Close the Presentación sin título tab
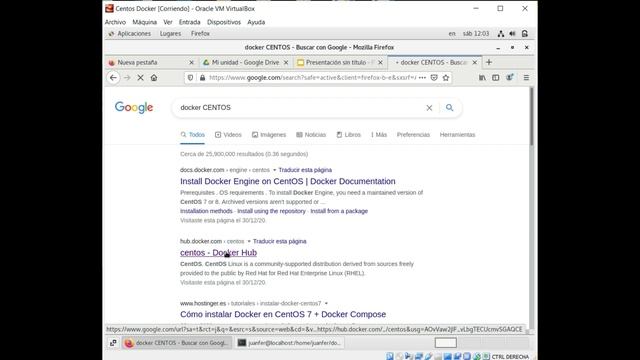The width and height of the screenshot is (640, 360). click(x=380, y=62)
